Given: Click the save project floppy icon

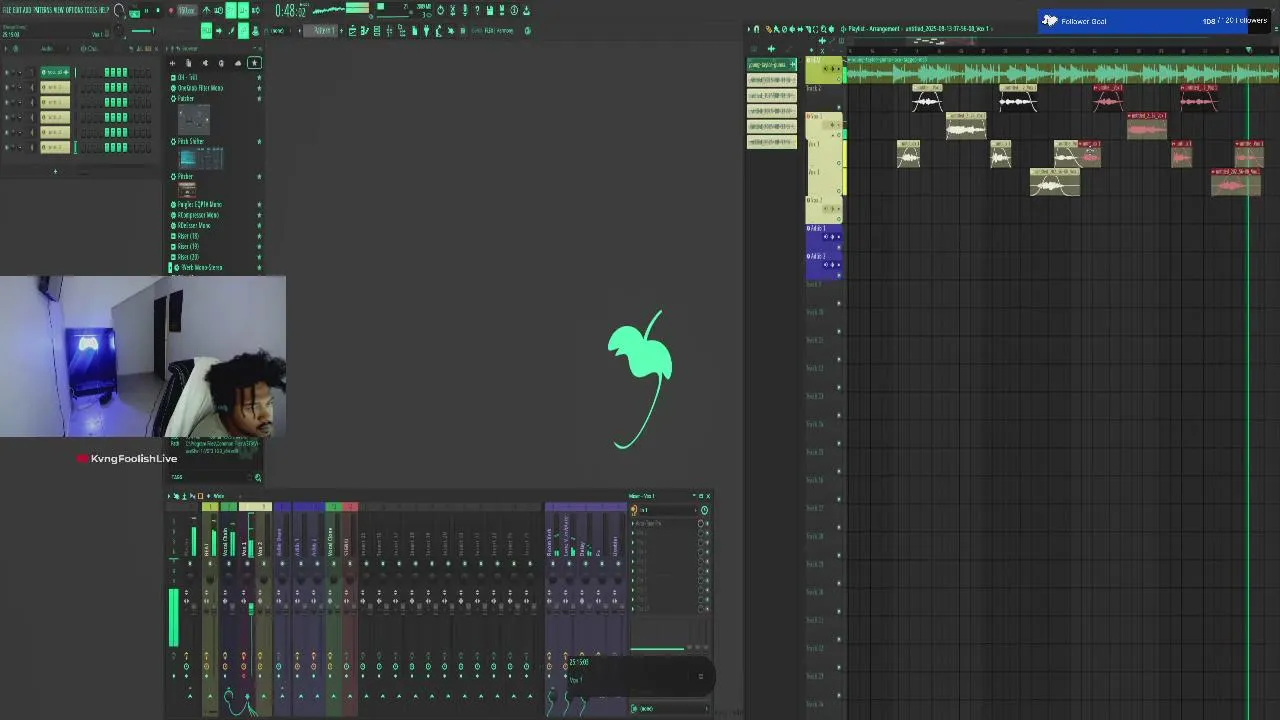Looking at the screenshot, I should pyautogui.click(x=489, y=10).
